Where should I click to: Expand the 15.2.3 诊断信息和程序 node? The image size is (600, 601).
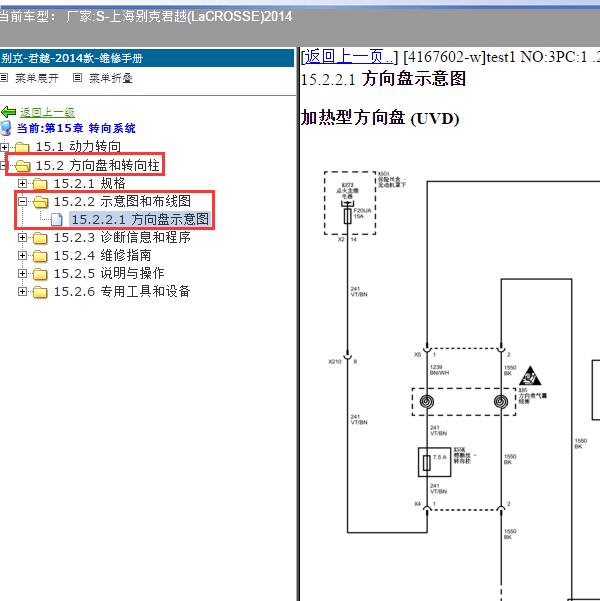coord(22,238)
